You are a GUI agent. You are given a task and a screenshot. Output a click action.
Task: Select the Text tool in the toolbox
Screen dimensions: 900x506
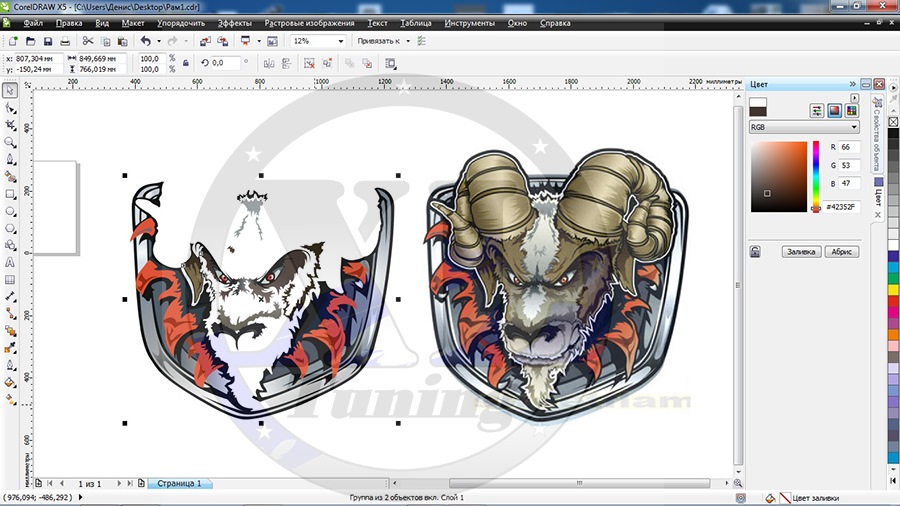click(x=10, y=262)
